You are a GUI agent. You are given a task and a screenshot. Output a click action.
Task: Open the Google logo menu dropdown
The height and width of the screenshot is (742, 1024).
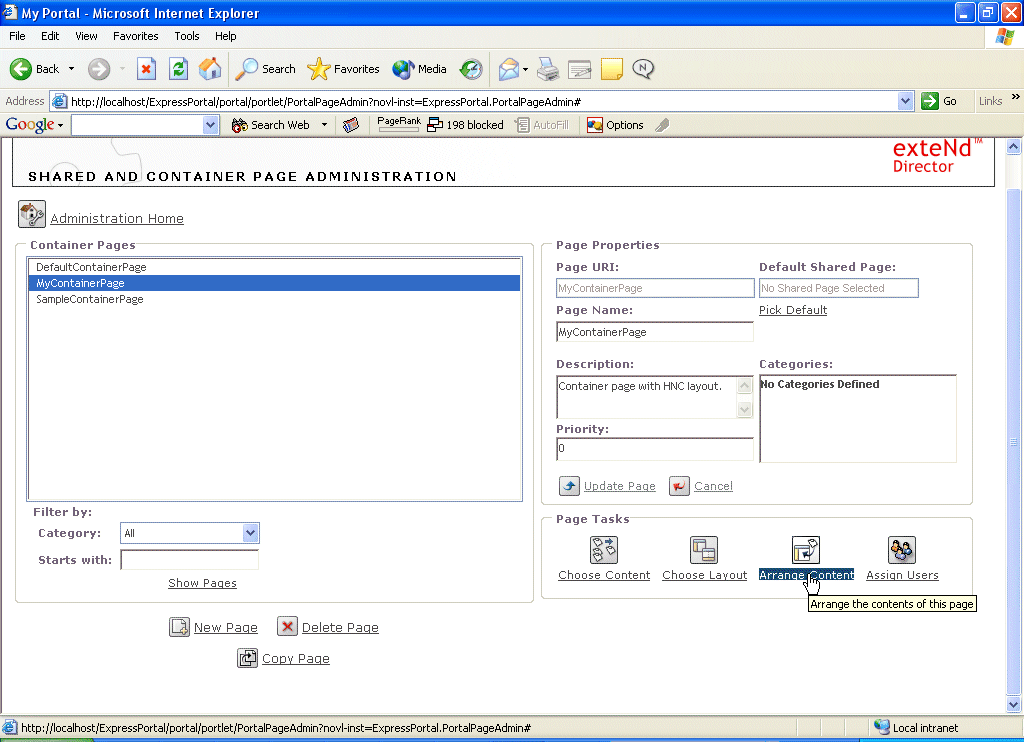[x=60, y=125]
